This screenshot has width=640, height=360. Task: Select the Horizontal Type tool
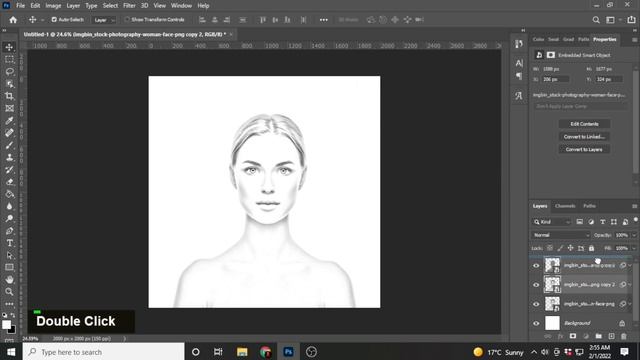(x=9, y=243)
